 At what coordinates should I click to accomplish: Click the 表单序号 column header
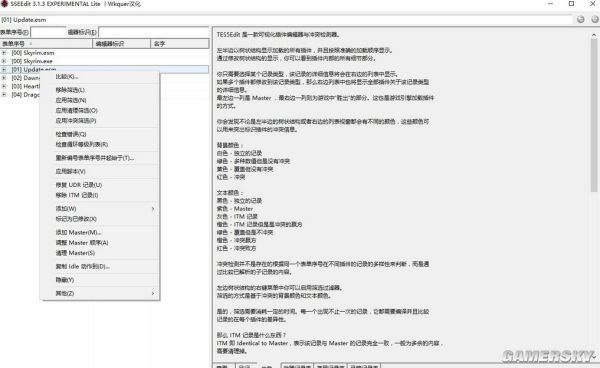[46, 44]
